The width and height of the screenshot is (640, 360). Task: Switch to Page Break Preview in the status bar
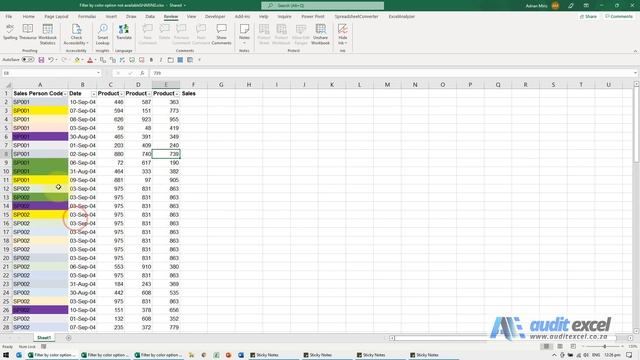click(x=573, y=347)
